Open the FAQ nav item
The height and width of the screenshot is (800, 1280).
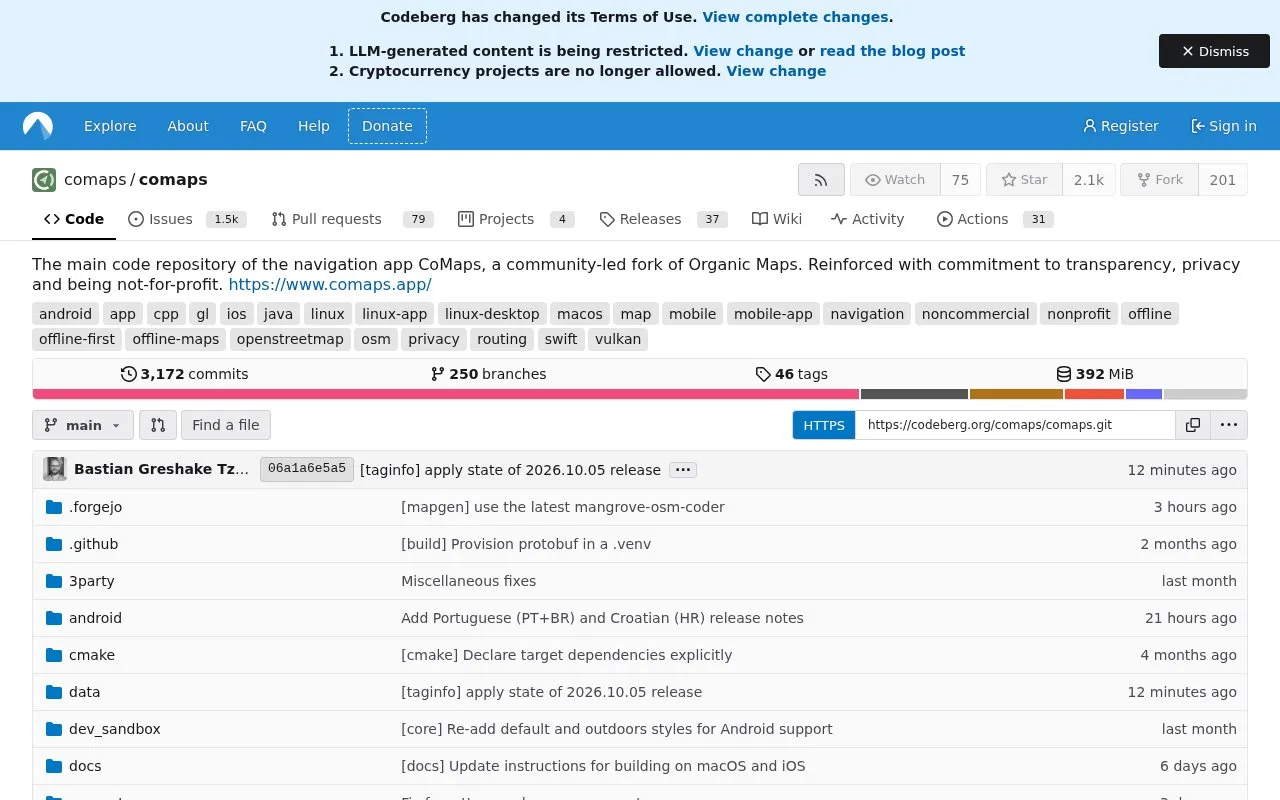253,126
